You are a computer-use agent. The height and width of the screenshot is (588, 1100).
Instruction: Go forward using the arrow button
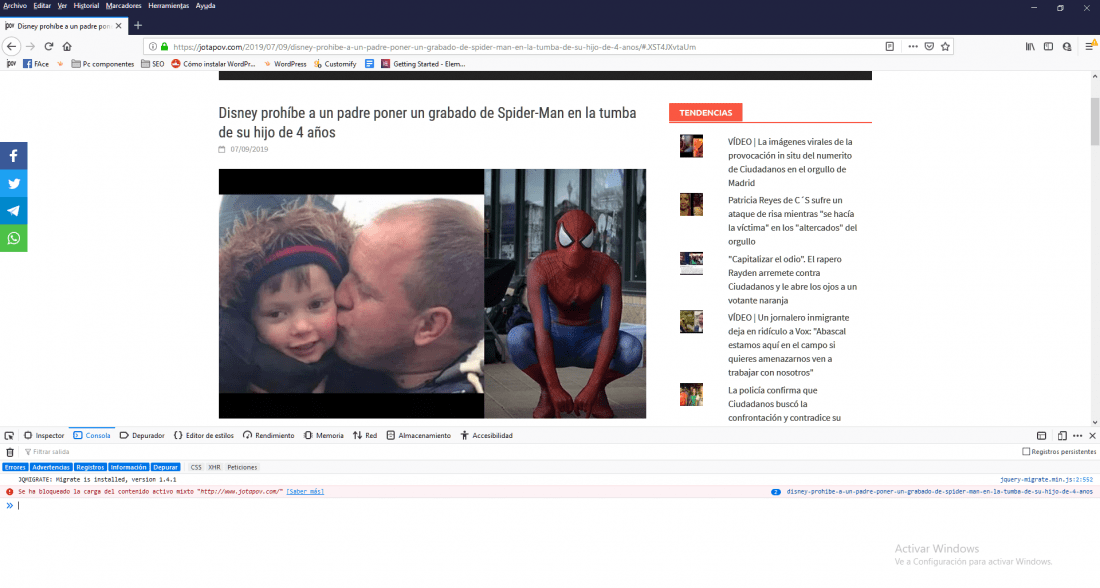coord(30,46)
